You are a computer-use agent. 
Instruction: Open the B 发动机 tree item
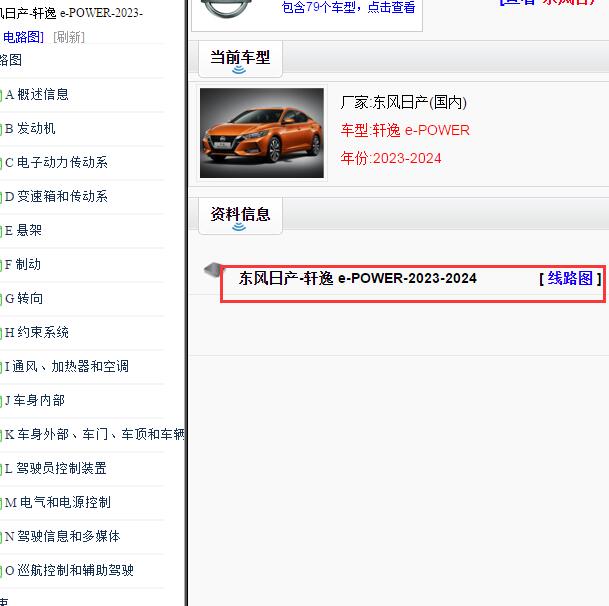tap(30, 128)
